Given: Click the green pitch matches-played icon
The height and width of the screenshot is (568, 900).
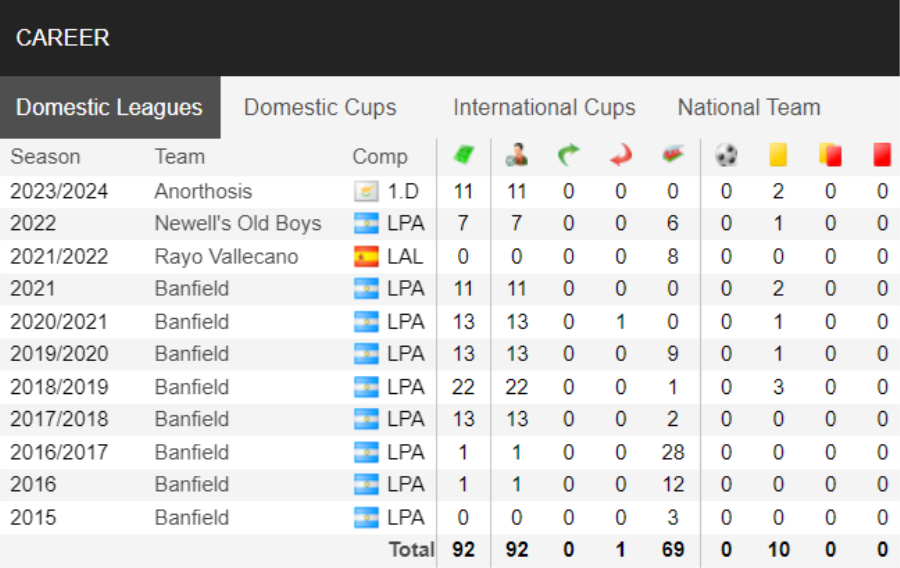Looking at the screenshot, I should (x=463, y=155).
